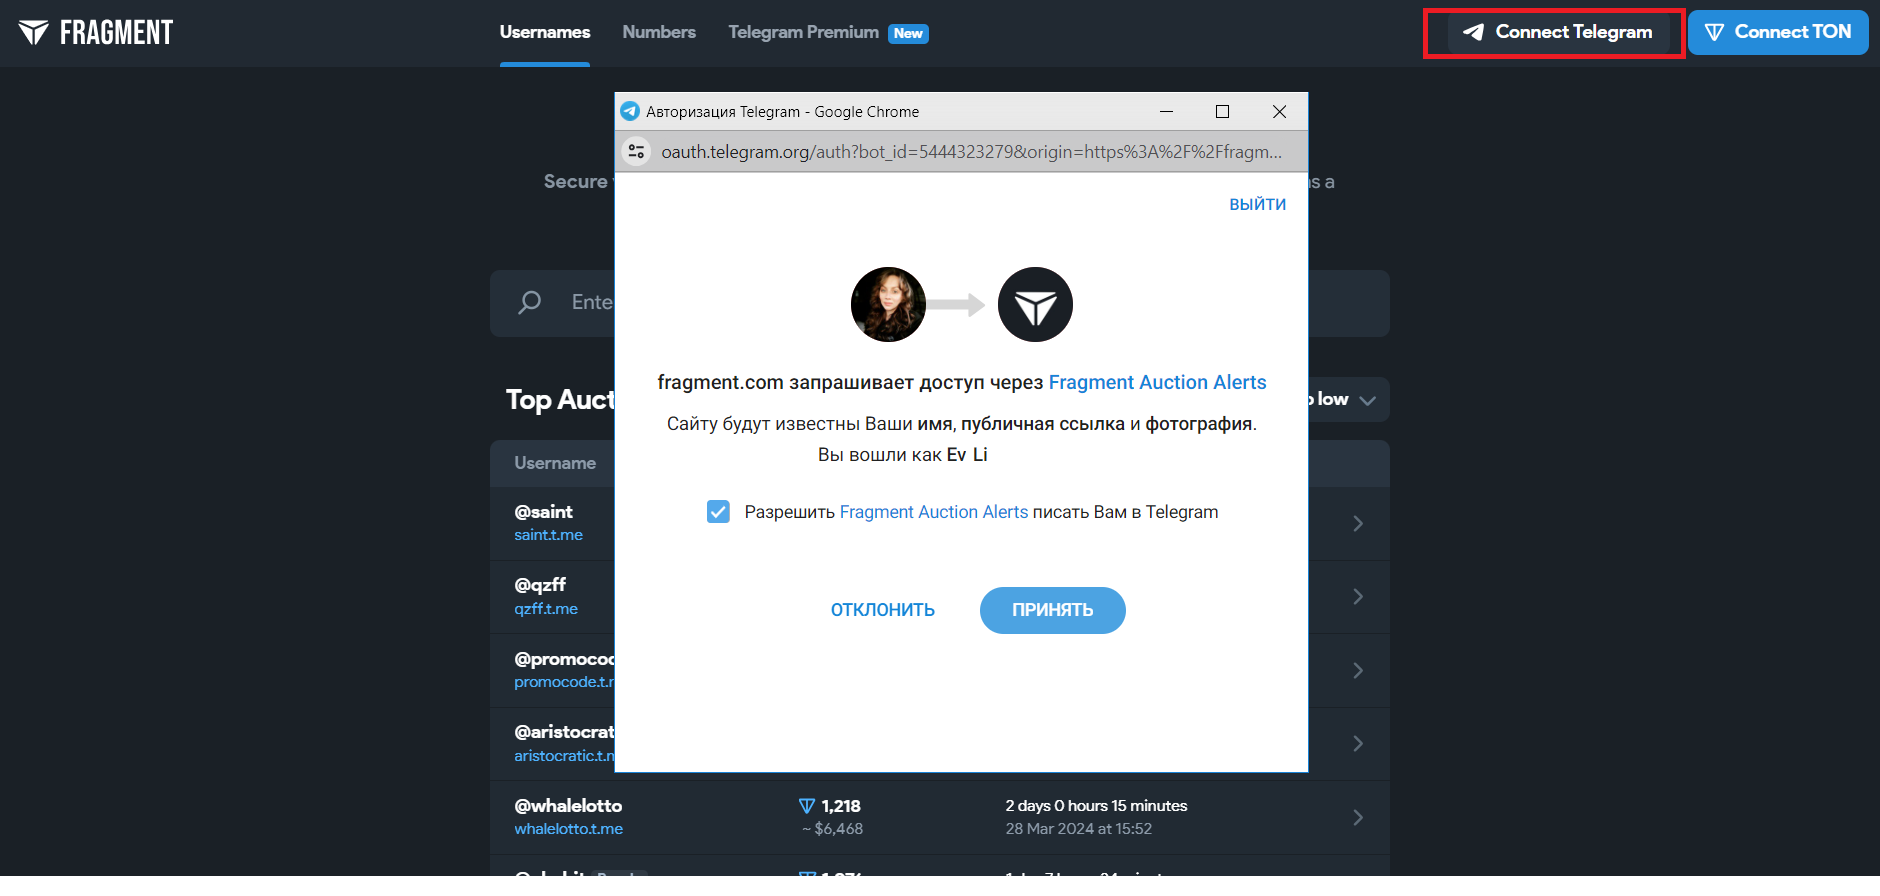Click the ВЫЙТИ logout link
The height and width of the screenshot is (896, 1880).
click(1258, 204)
